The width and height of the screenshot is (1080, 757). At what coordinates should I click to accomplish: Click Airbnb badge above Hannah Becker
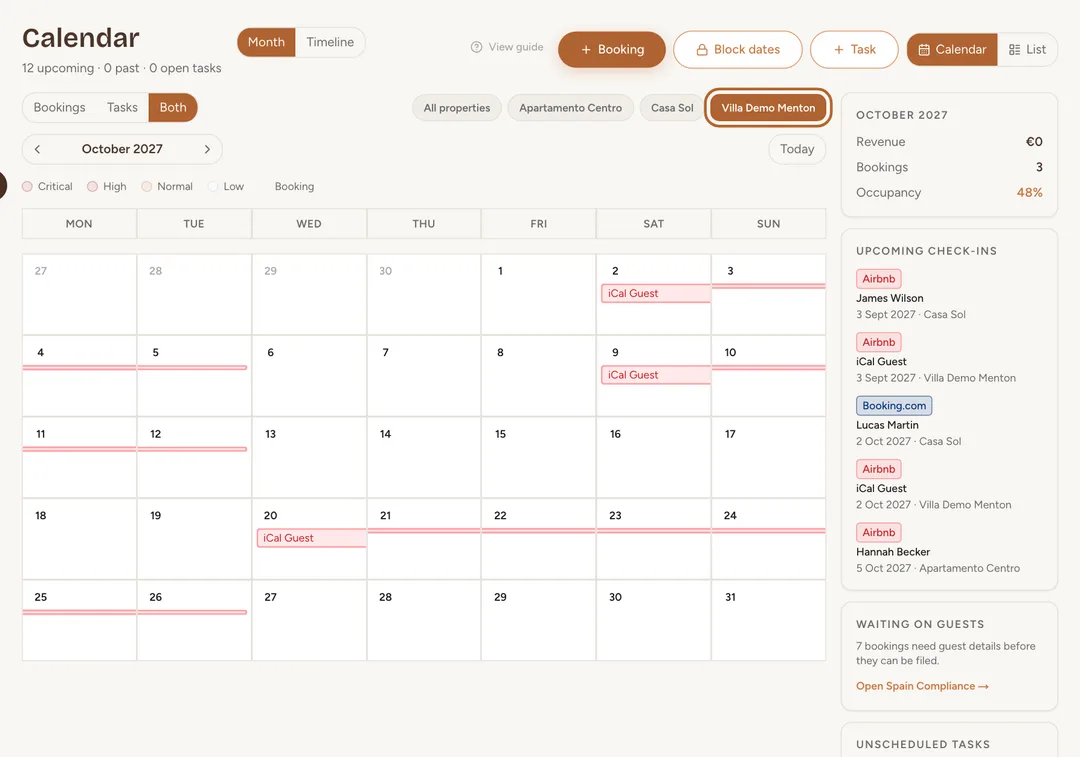[879, 532]
